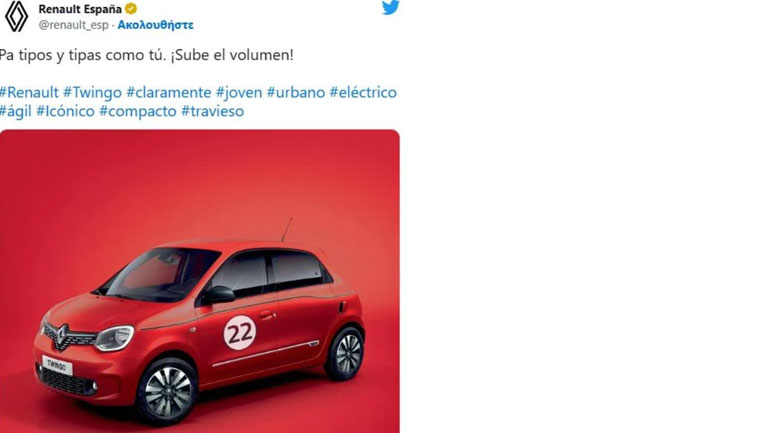The height and width of the screenshot is (433, 770).
Task: Open the #Renault hashtag
Action: pos(29,92)
